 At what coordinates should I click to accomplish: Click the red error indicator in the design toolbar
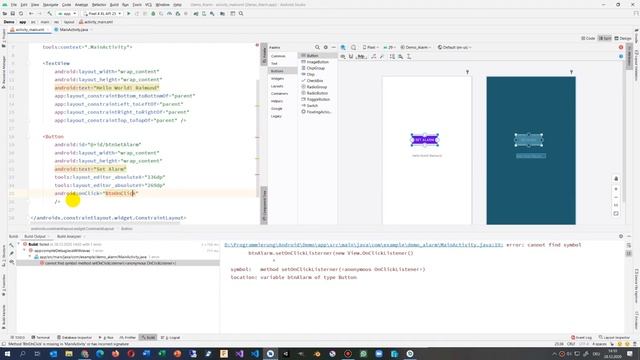click(621, 47)
